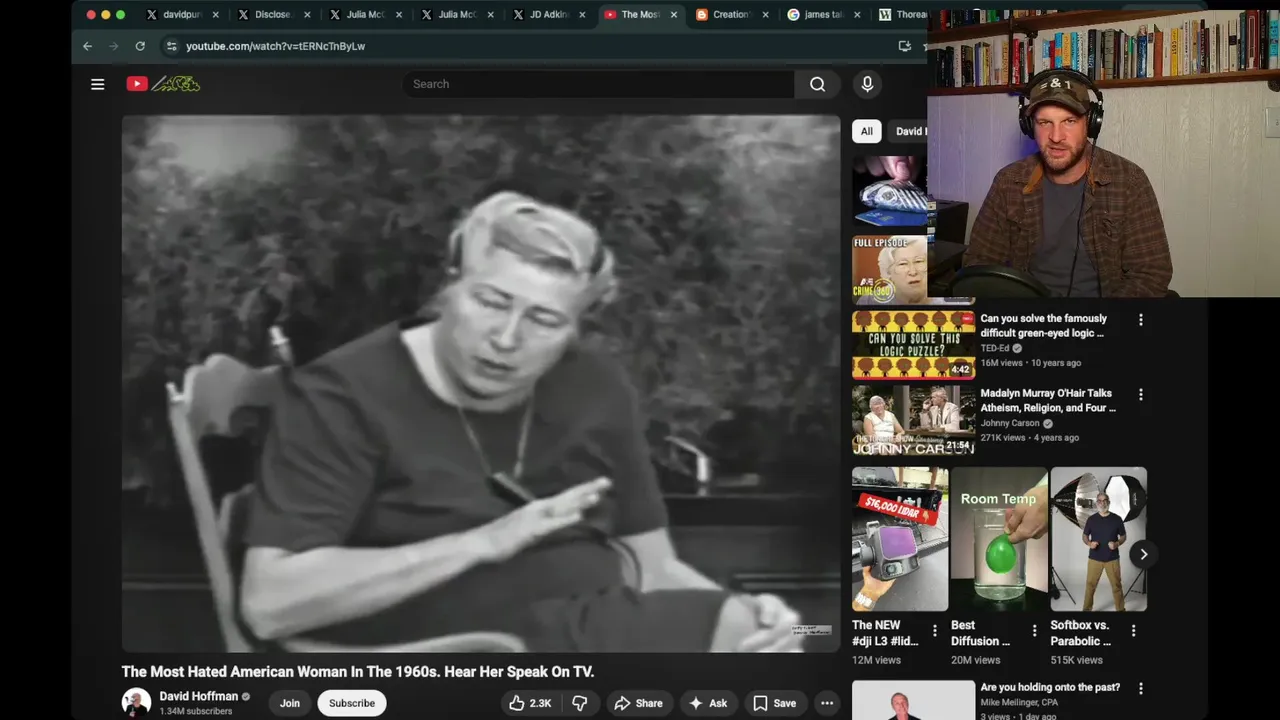Click 'The Most Hated American Woman' video title
1280x720 pixels.
point(358,672)
